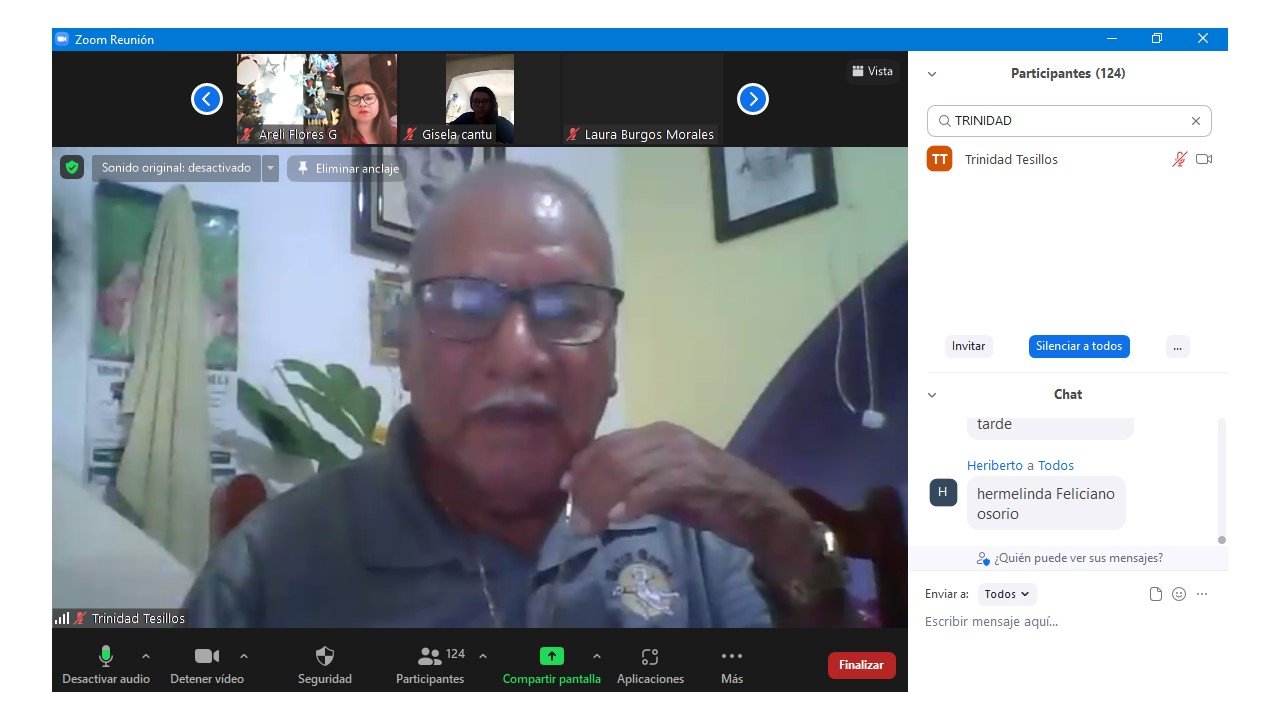Open the Participantes panel from the toolbar

430,657
